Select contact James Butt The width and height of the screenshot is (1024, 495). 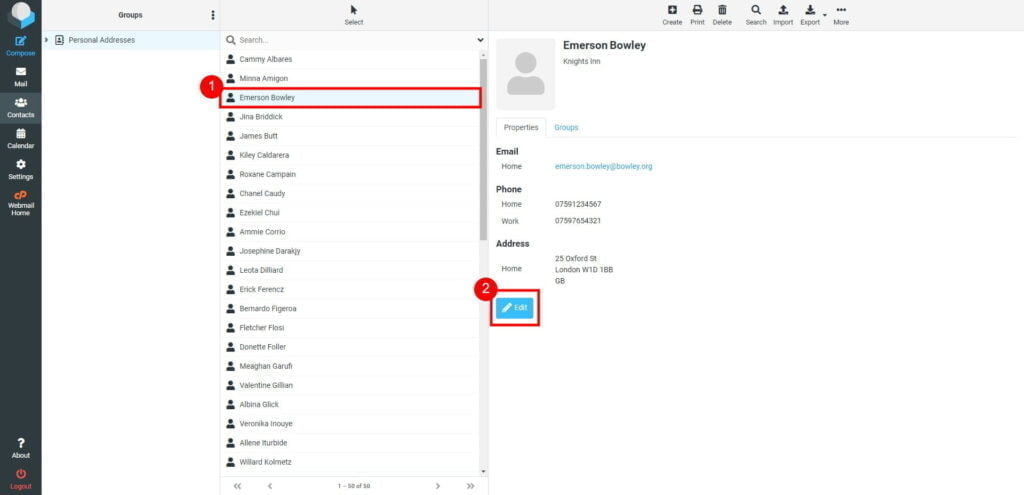click(x=349, y=136)
